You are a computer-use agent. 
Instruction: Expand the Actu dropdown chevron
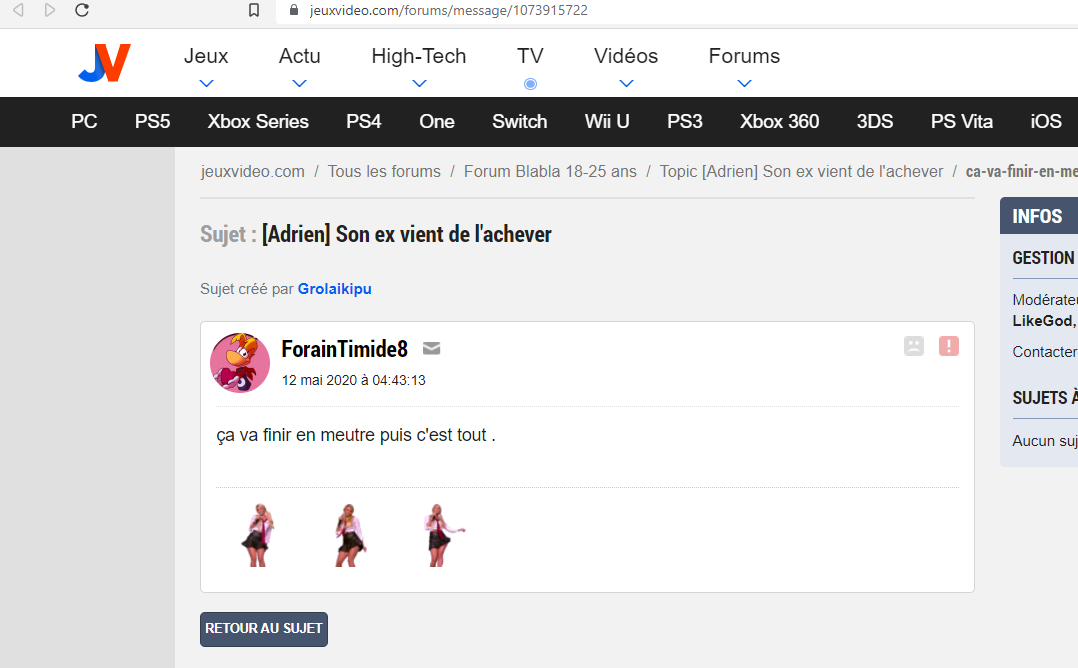(x=299, y=84)
